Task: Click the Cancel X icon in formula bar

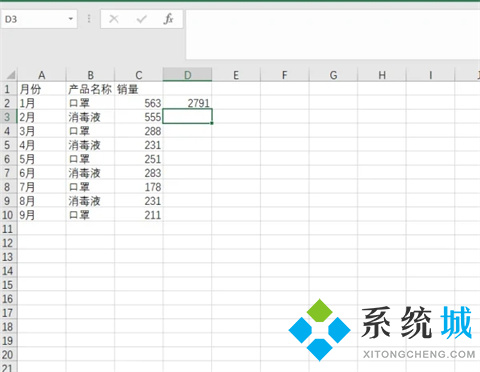Action: point(114,19)
